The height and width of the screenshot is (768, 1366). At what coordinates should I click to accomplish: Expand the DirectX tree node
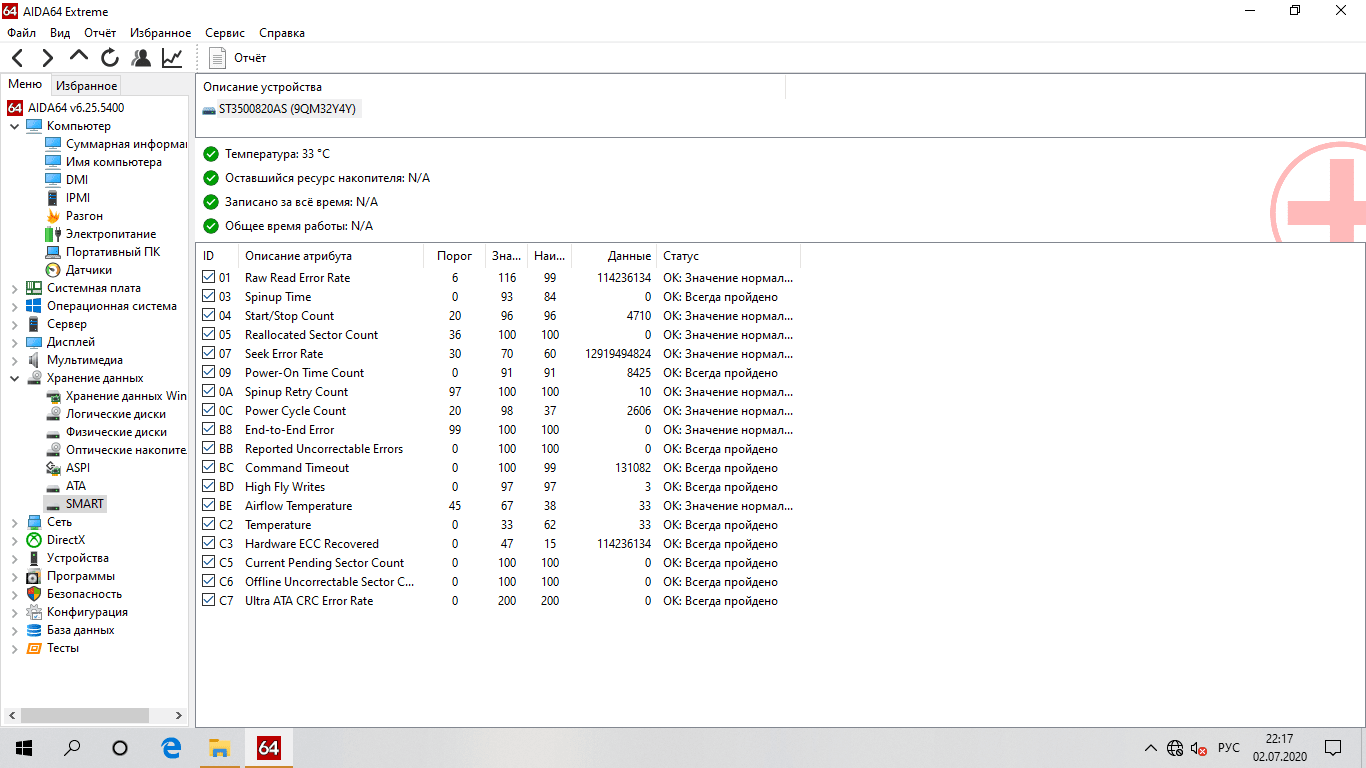pos(14,540)
